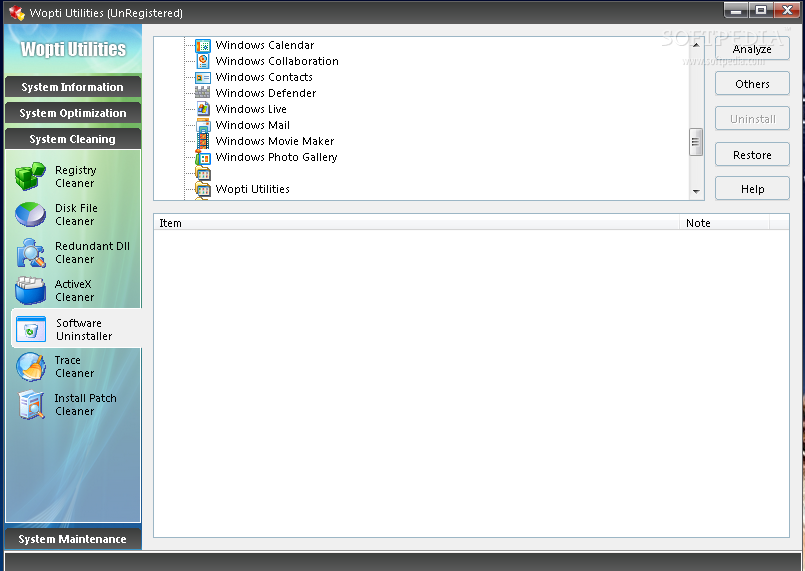Click the Install Patch Cleaner label
The image size is (805, 571).
85,405
